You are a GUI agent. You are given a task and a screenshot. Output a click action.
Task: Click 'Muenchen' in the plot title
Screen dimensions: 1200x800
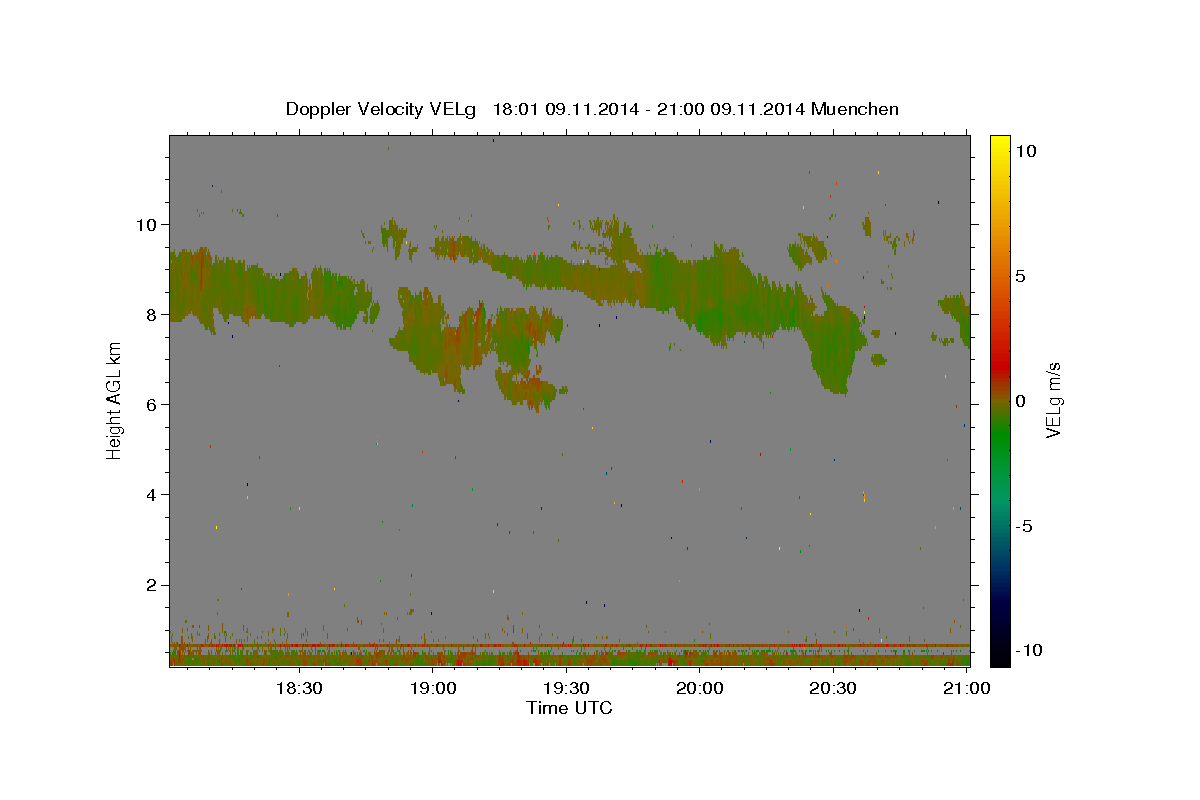[x=855, y=109]
